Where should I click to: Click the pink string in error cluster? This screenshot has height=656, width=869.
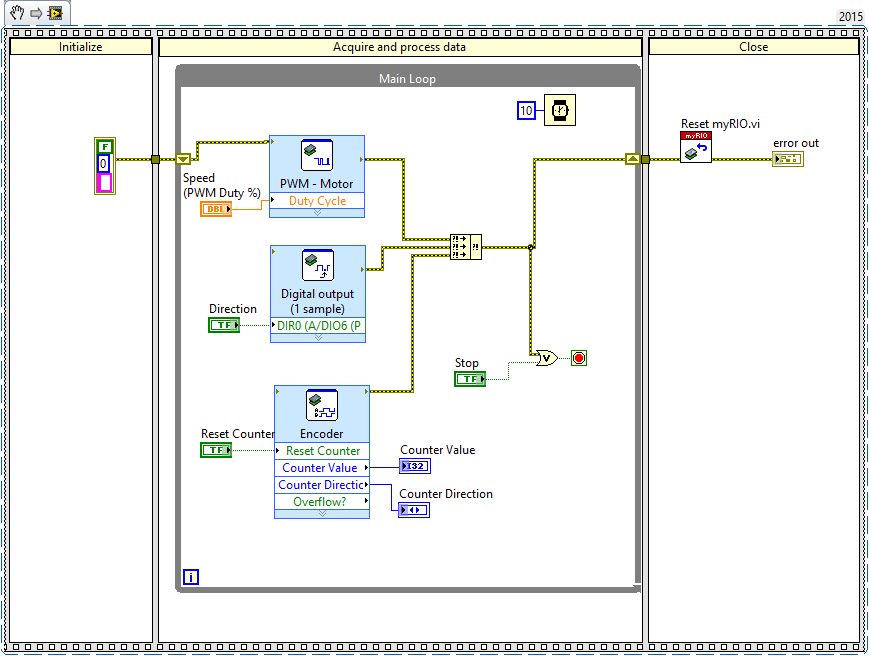(104, 182)
